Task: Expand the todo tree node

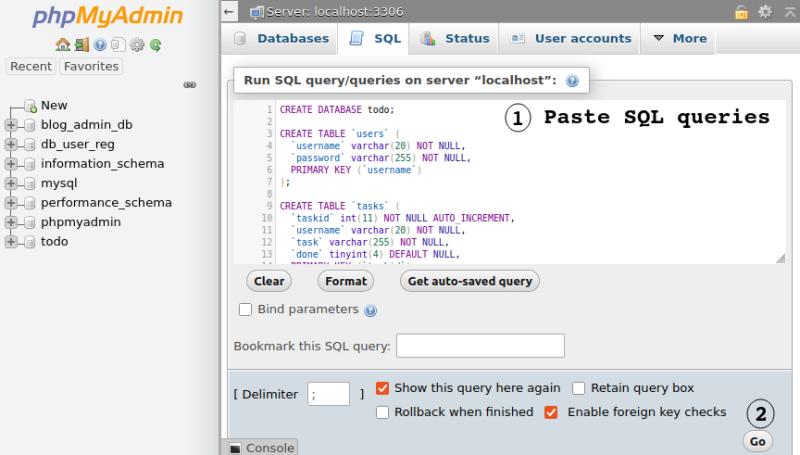Action: pyautogui.click(x=11, y=242)
